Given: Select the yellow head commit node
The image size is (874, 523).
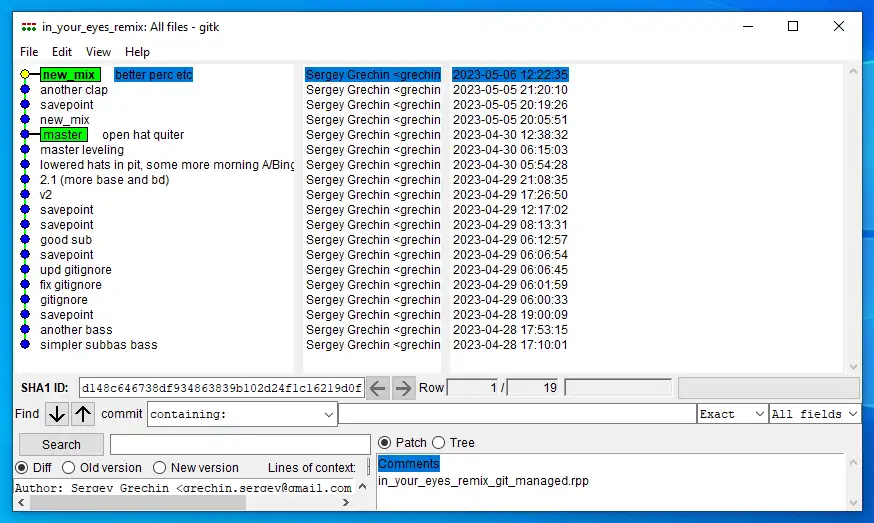Looking at the screenshot, I should 25,74.
